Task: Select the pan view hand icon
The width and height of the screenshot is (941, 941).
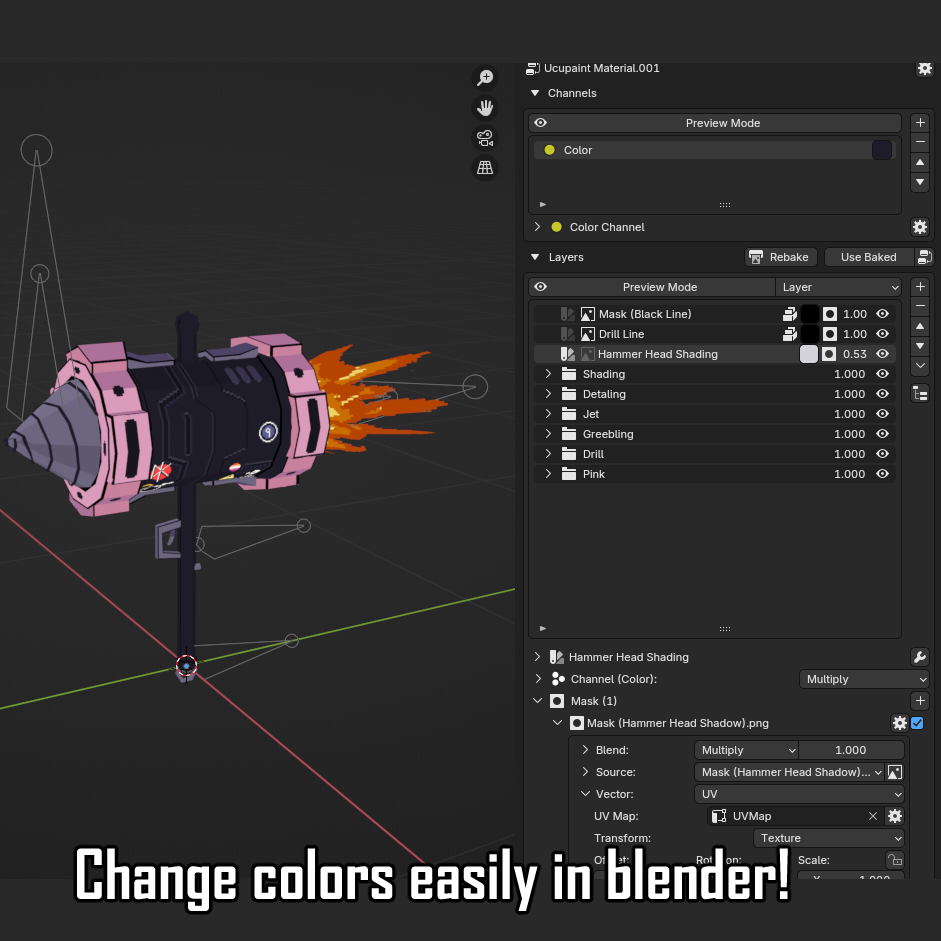Action: click(485, 108)
